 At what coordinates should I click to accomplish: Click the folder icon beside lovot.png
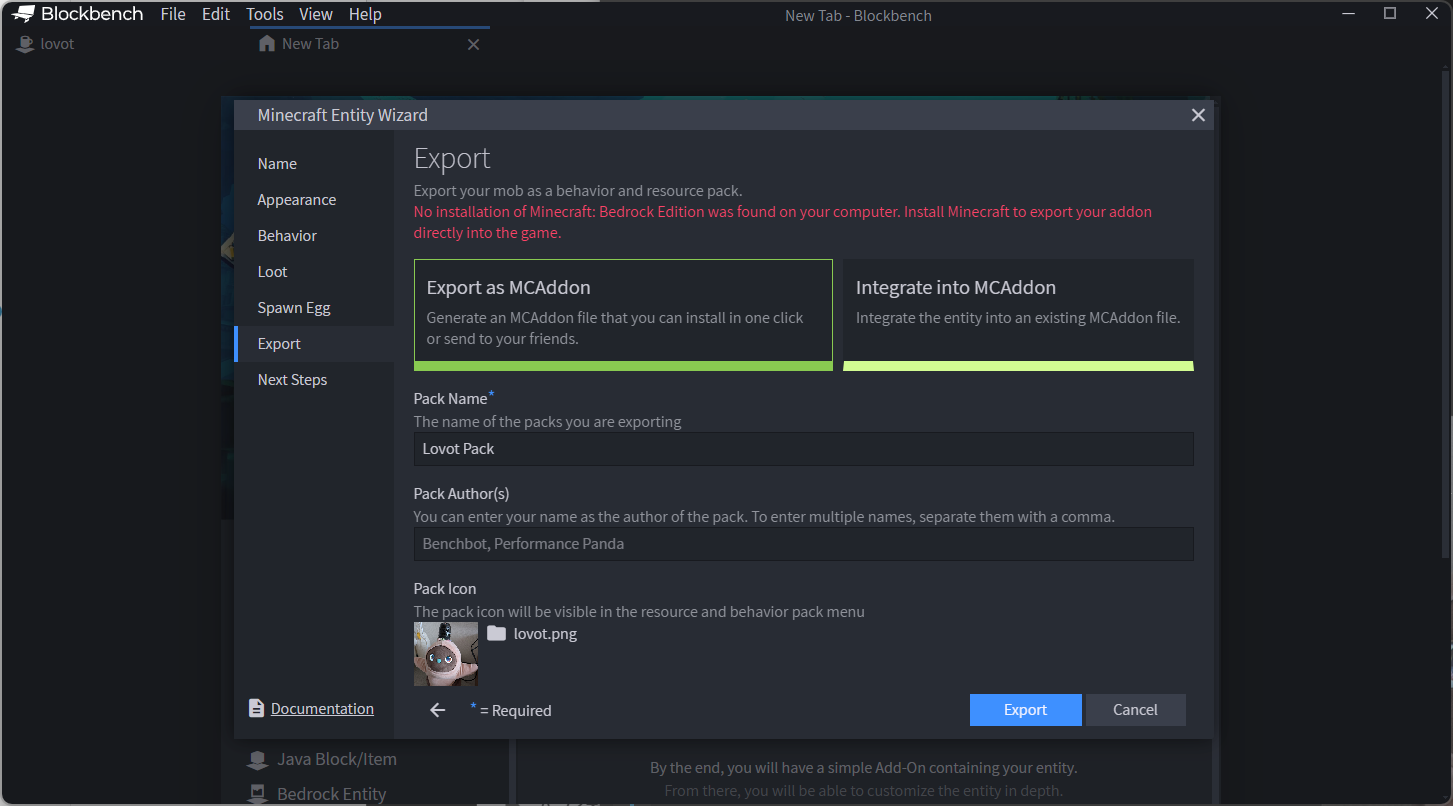pyautogui.click(x=496, y=633)
